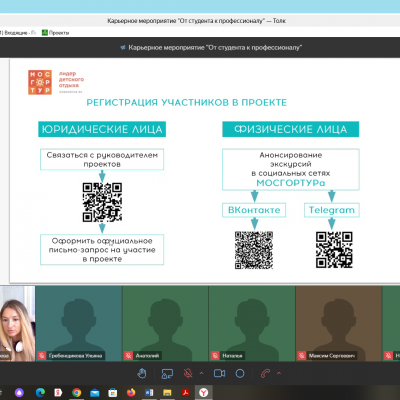Start recording with the circle icon
Screen dimensions: 400x400
coord(240,373)
